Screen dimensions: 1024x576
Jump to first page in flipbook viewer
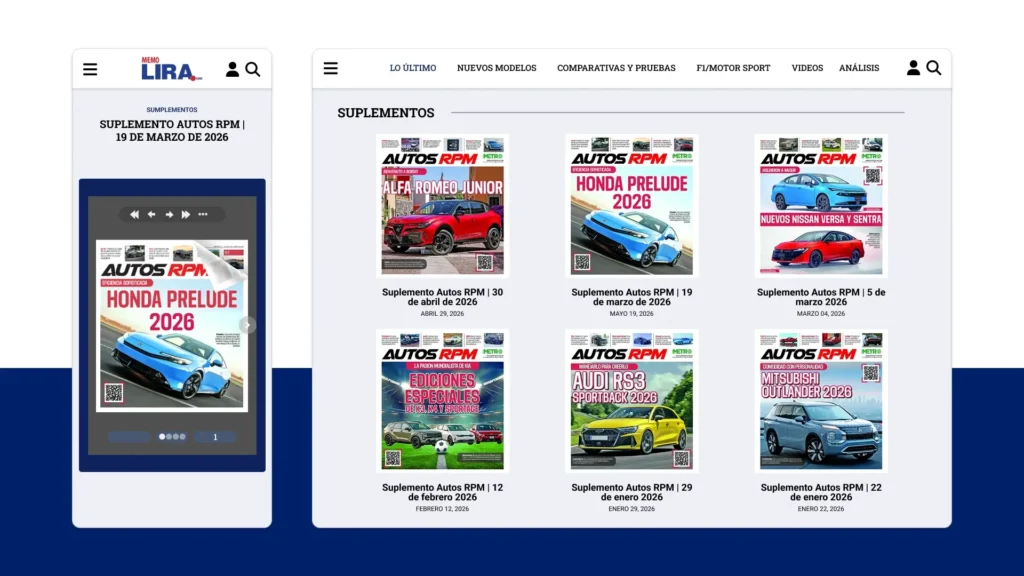[x=134, y=214]
